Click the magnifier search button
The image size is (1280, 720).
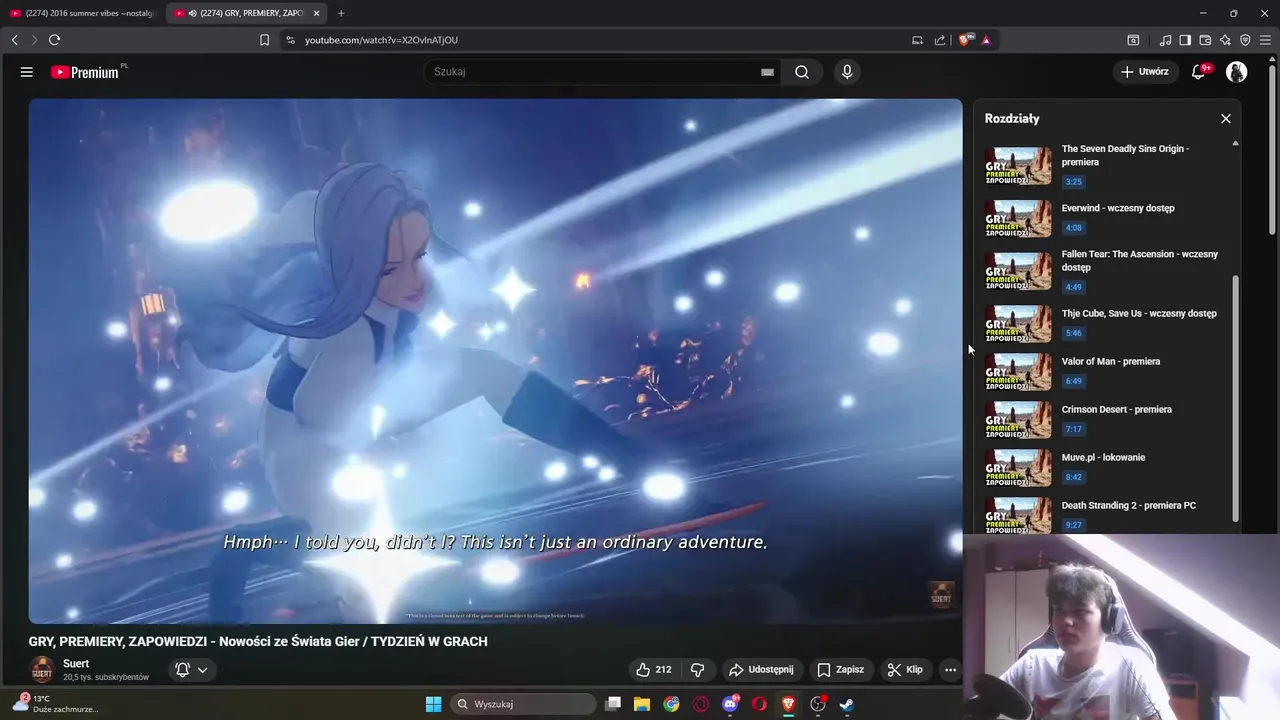[802, 72]
